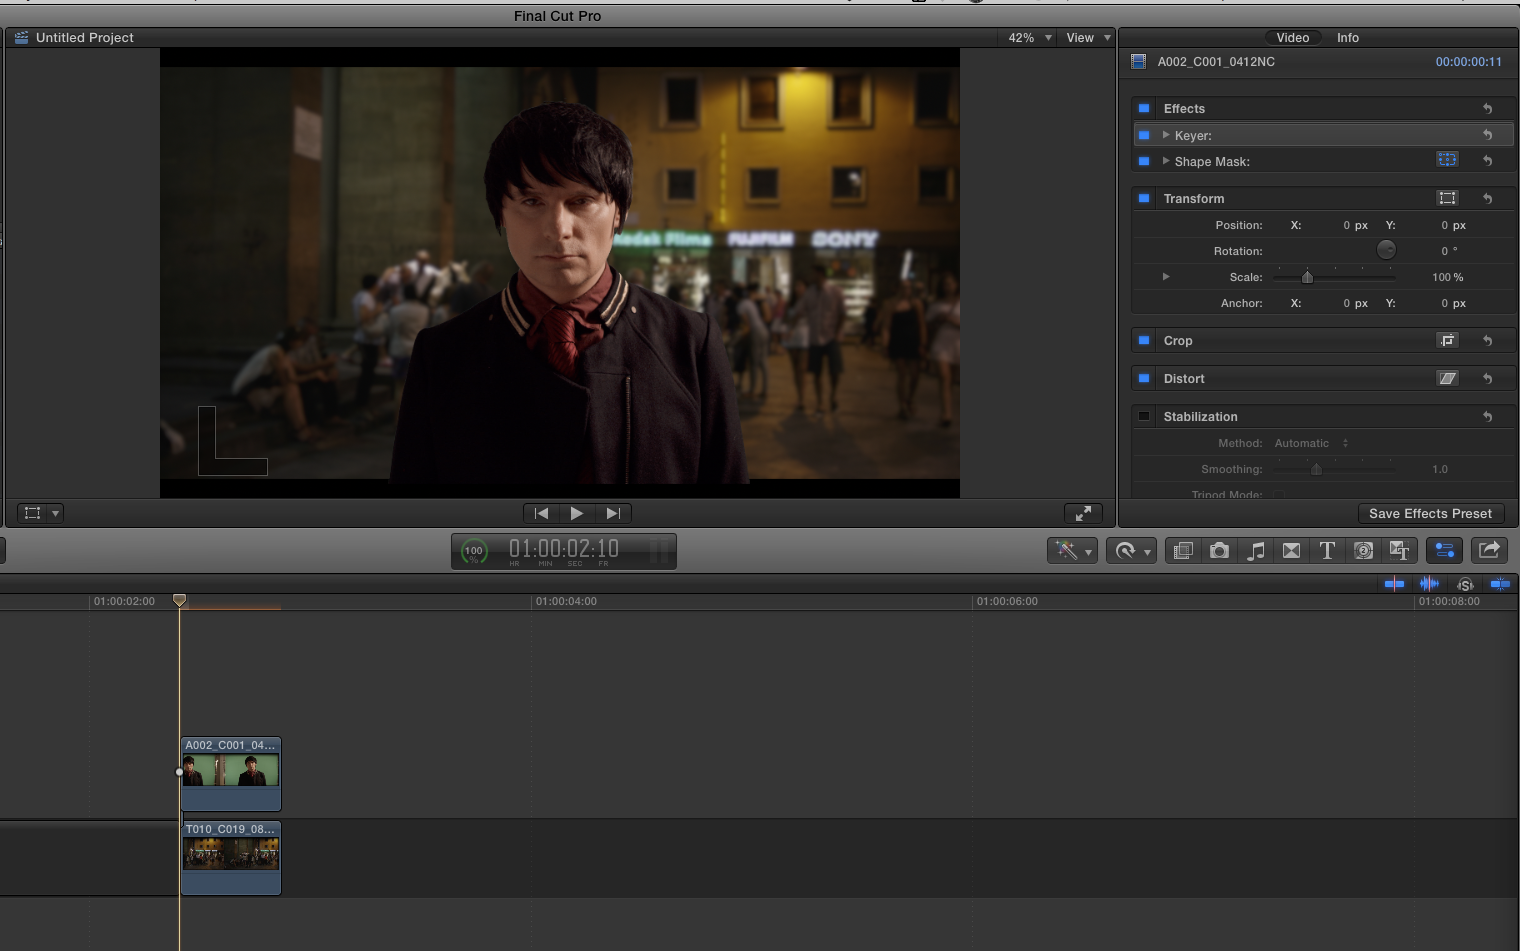1520x951 pixels.
Task: Open the Photos browser camera icon
Action: pos(1219,550)
